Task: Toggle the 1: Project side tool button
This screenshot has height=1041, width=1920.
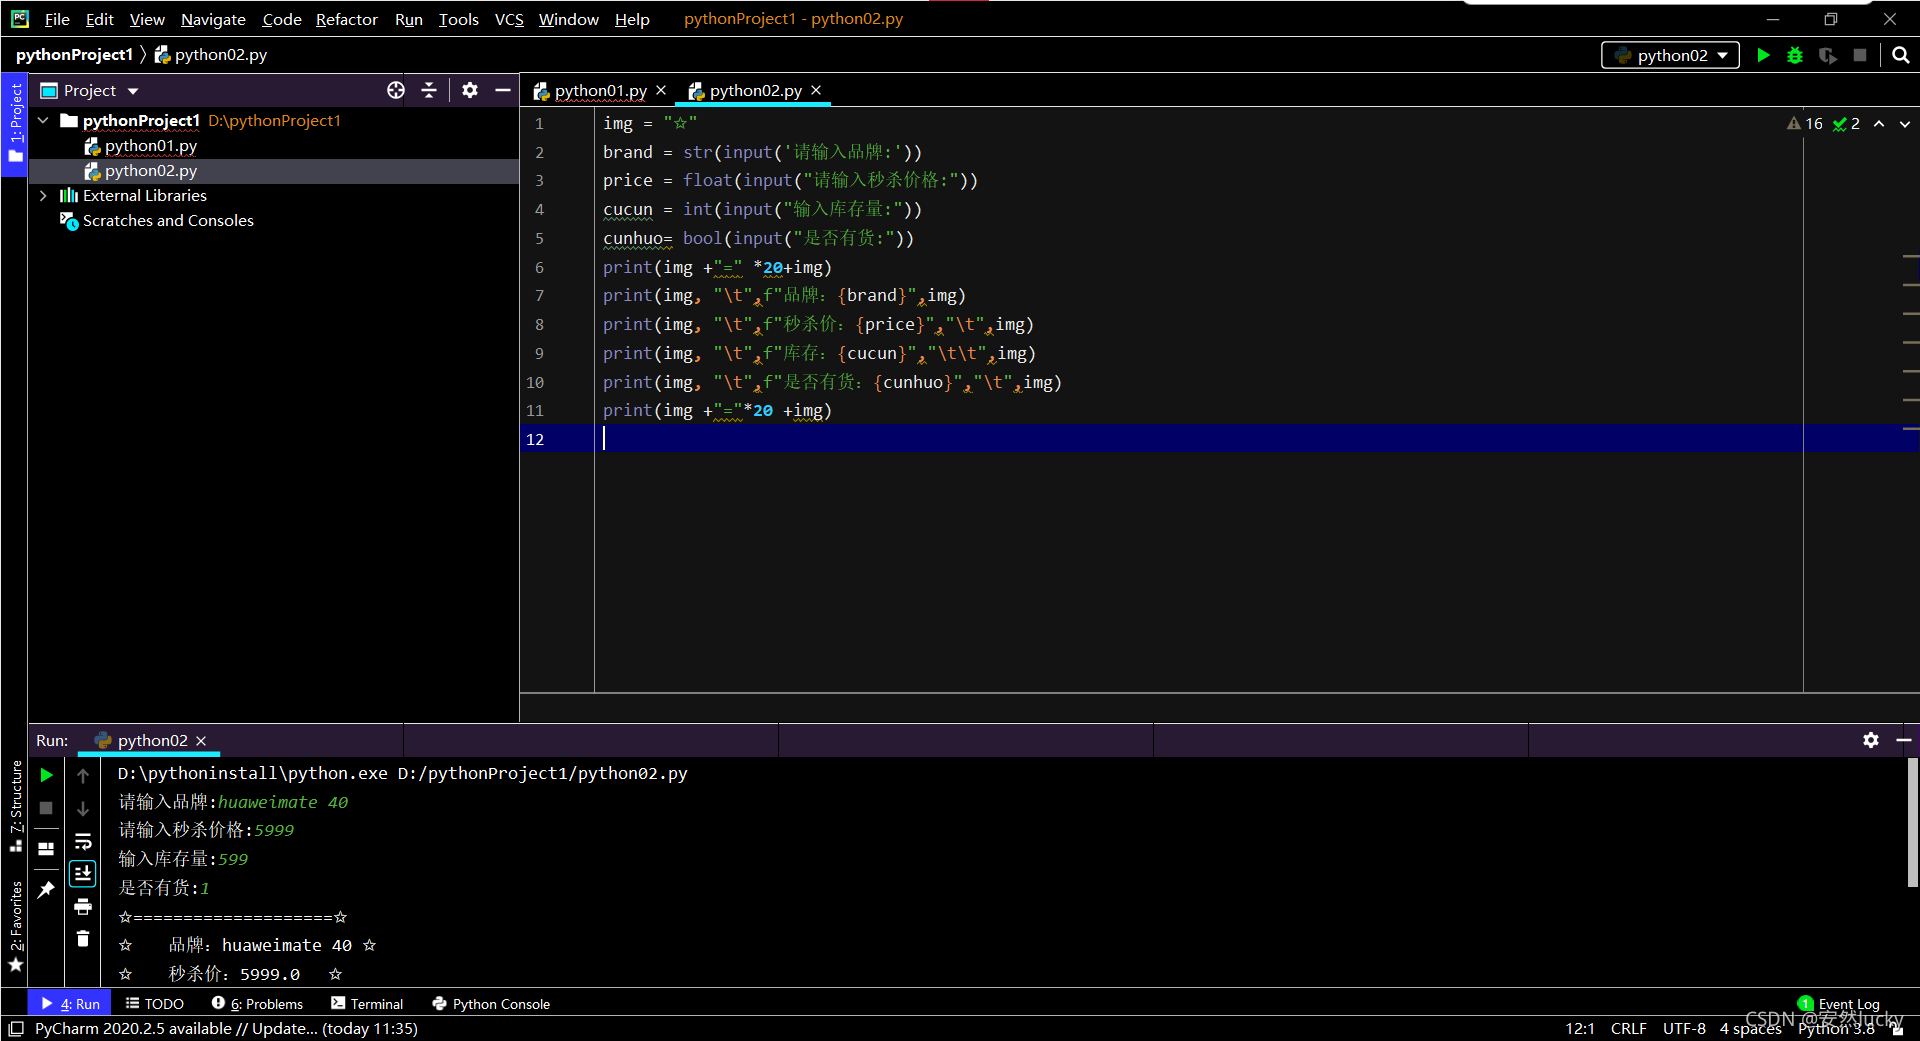Action: tap(15, 123)
